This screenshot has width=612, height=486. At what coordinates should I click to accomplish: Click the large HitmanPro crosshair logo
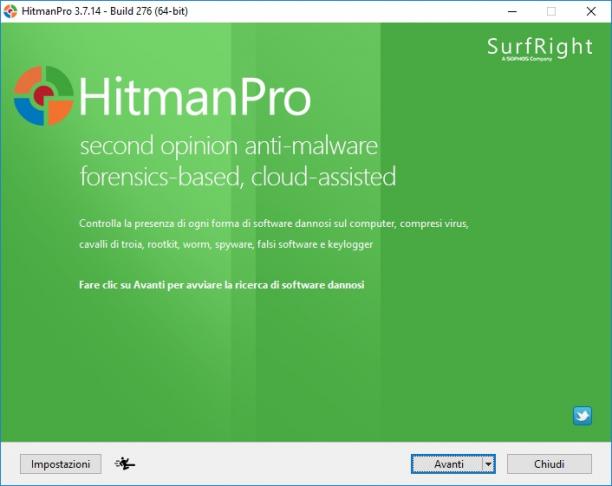pos(43,96)
